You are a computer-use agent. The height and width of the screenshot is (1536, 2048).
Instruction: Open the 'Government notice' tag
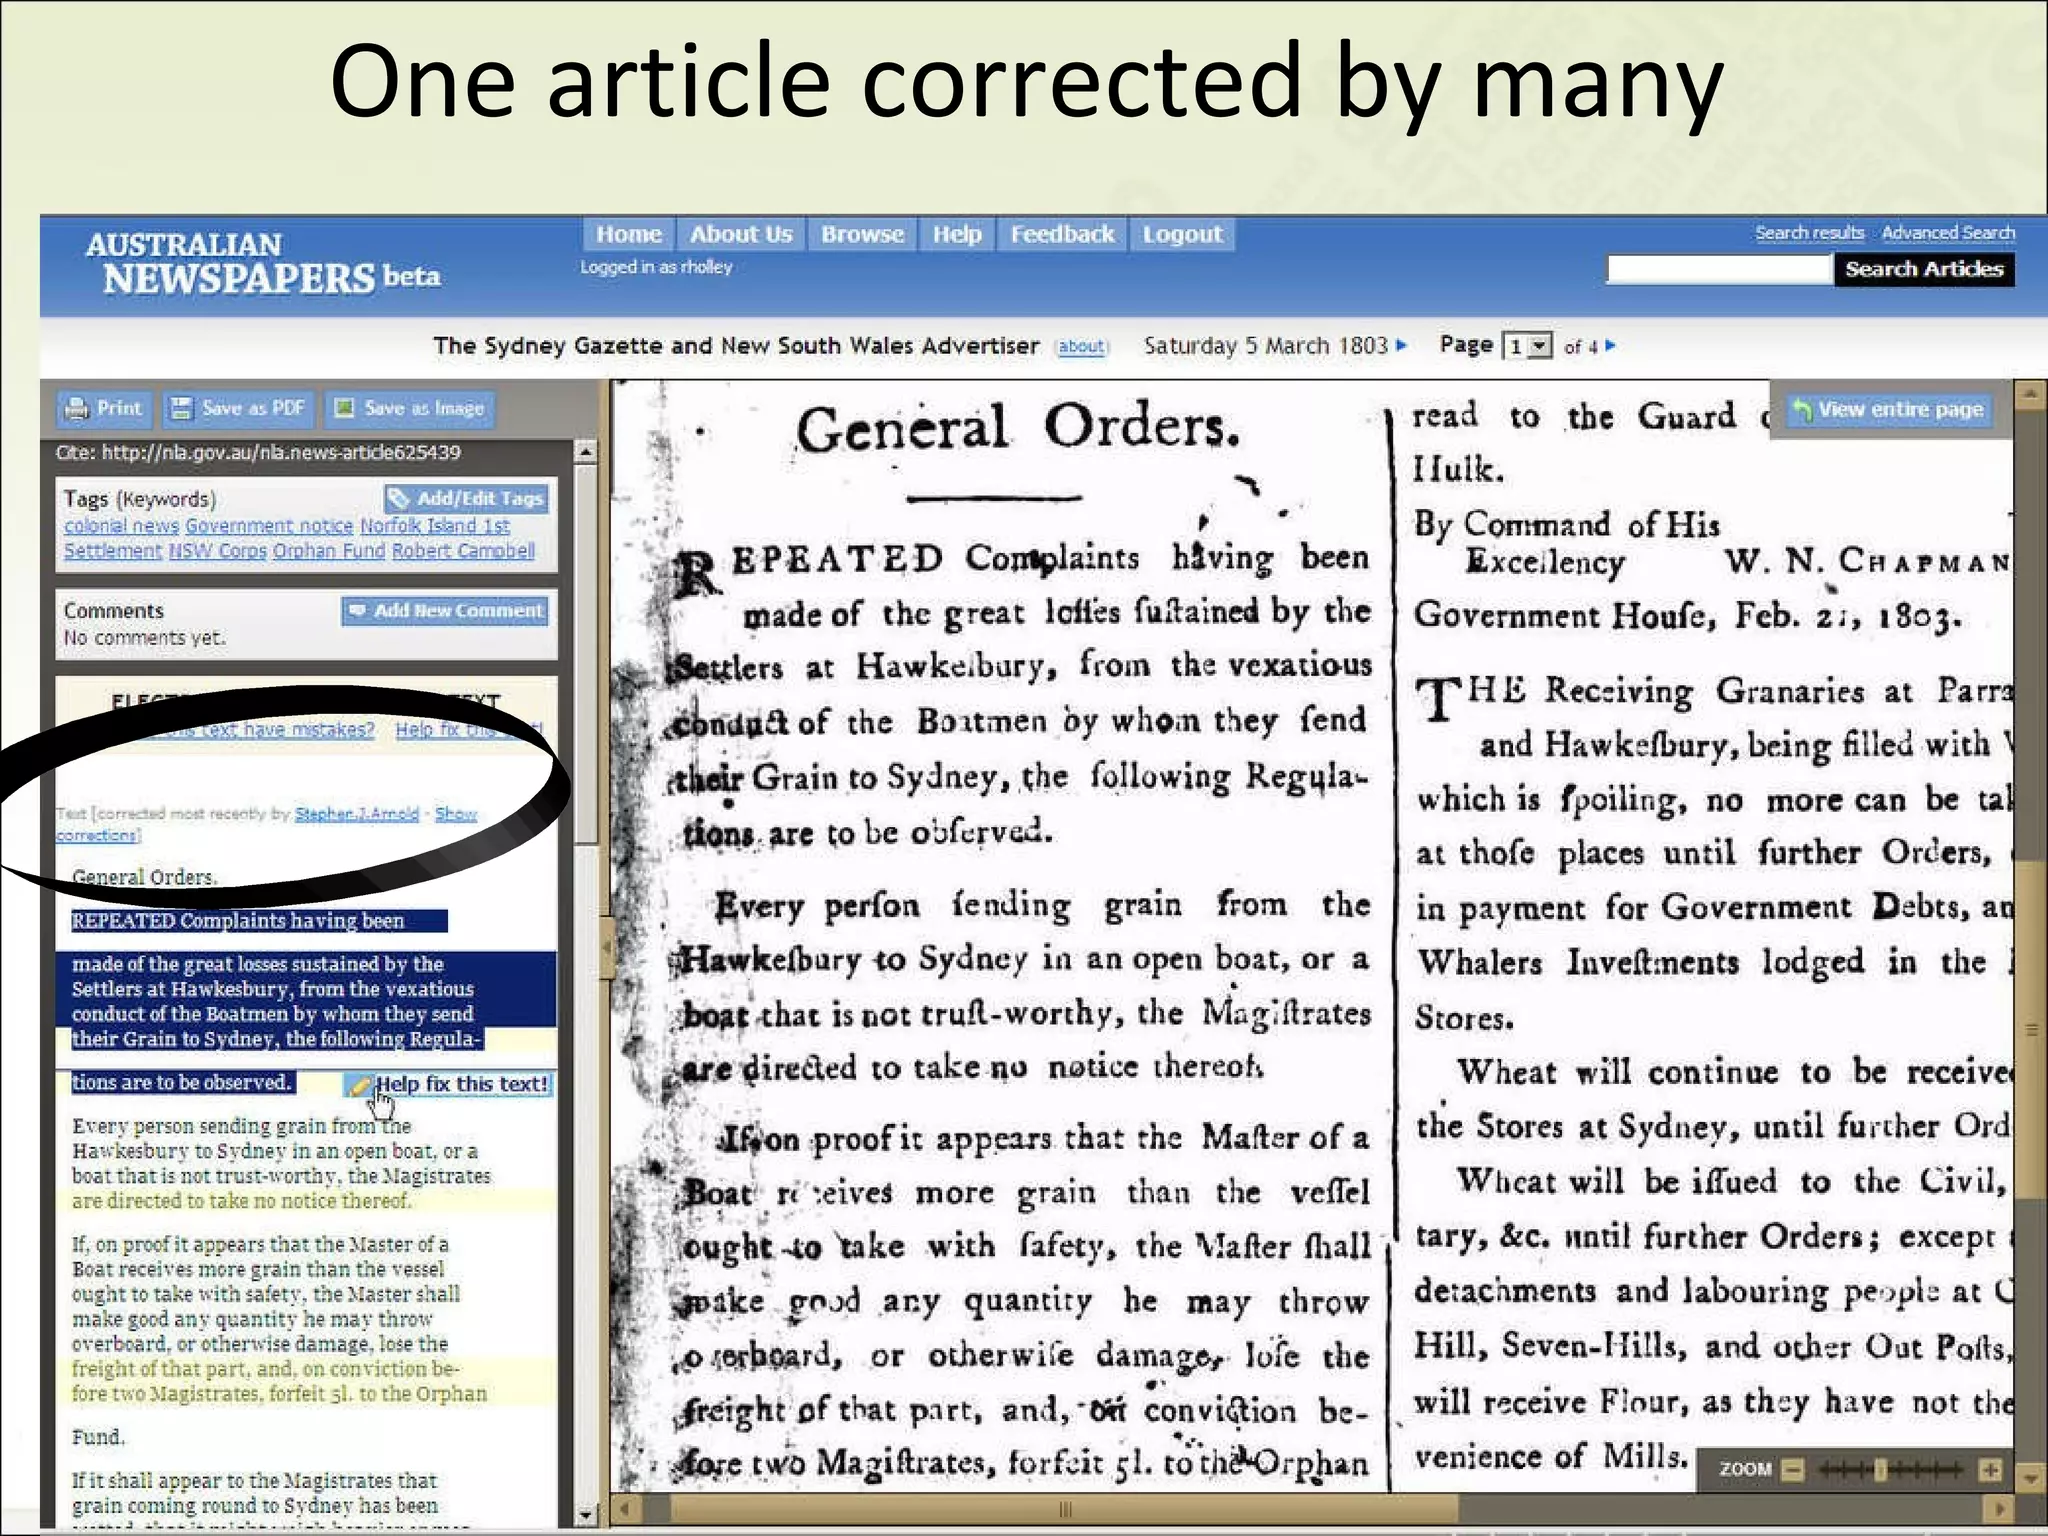(269, 525)
